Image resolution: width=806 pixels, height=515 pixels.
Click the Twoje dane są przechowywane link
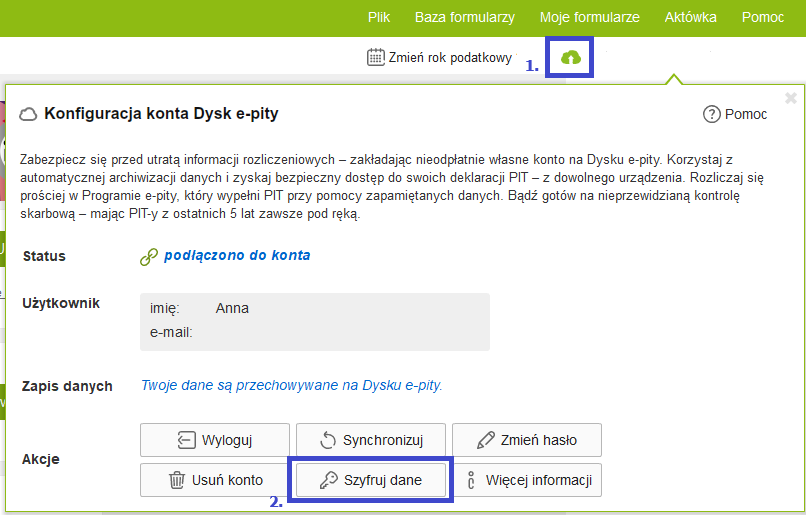tap(291, 385)
